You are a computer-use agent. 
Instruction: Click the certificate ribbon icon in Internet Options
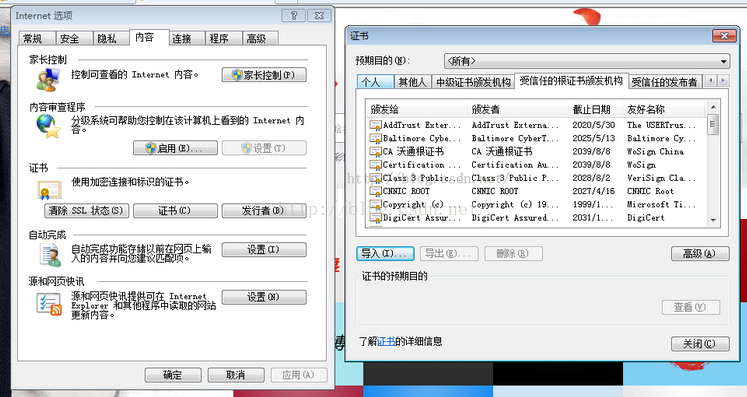(49, 190)
